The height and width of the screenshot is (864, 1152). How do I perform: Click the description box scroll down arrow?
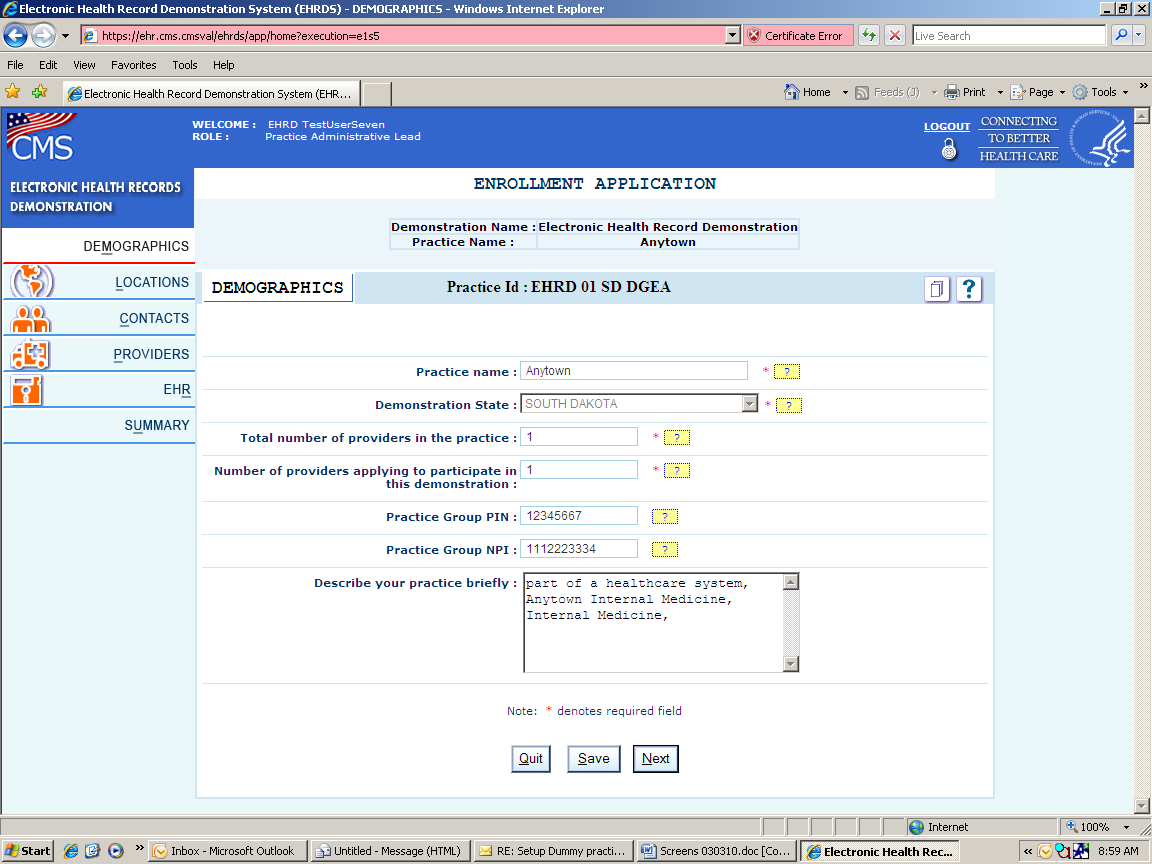(x=791, y=664)
